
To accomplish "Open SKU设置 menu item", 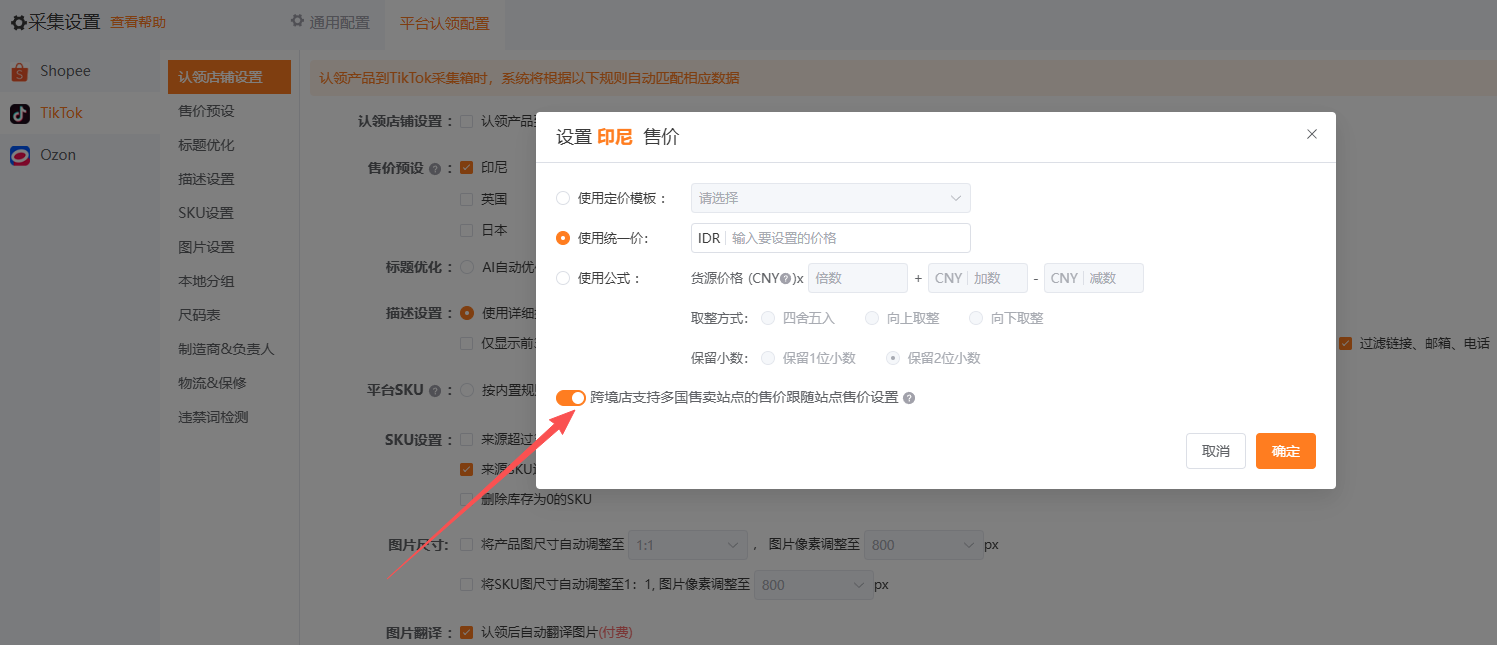I will (x=229, y=213).
